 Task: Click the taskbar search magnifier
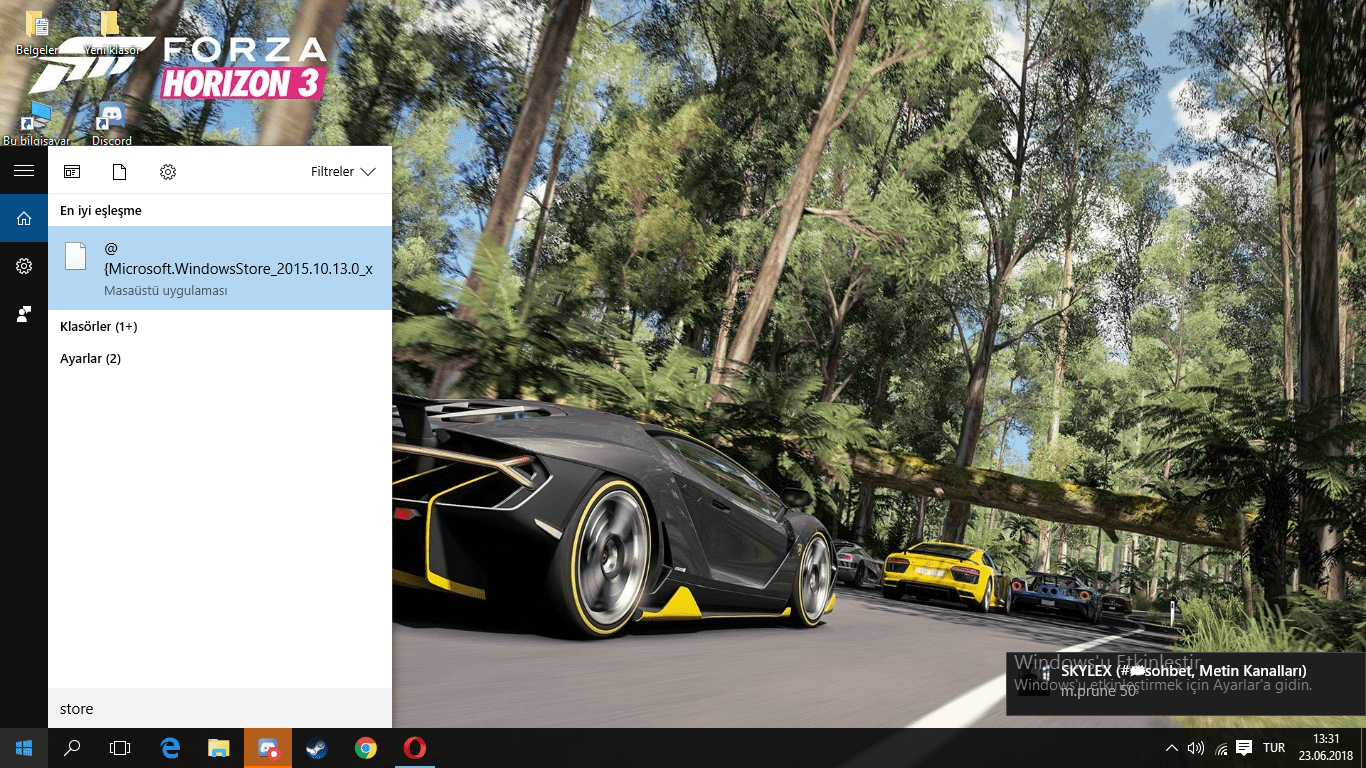pos(72,748)
